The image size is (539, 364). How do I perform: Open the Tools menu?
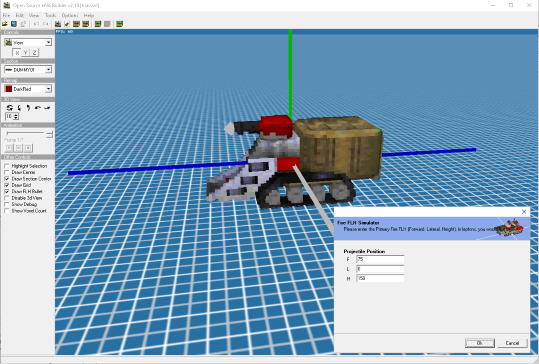point(50,15)
